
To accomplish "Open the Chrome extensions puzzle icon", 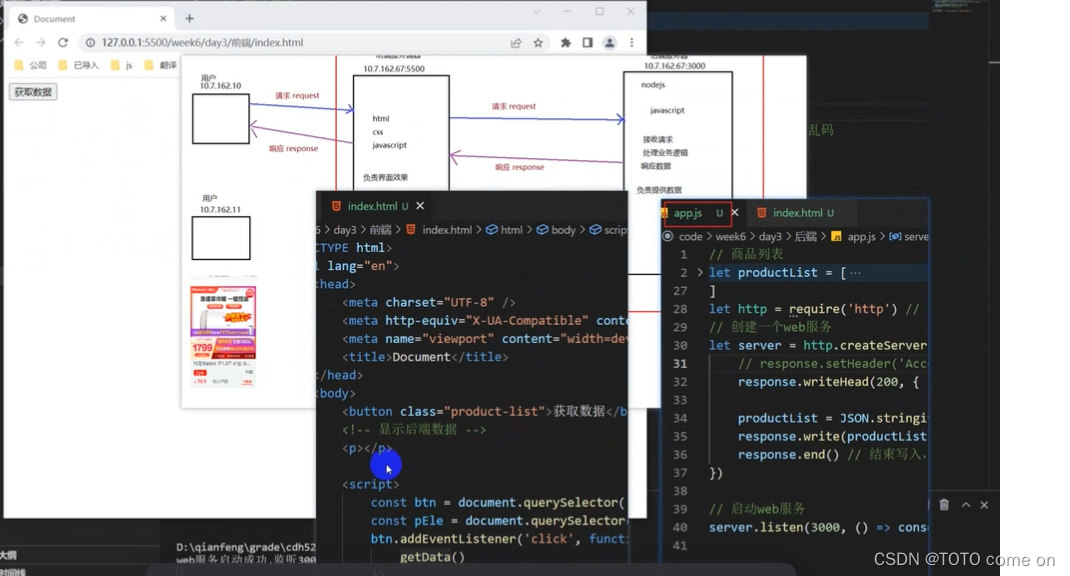I will pyautogui.click(x=564, y=42).
